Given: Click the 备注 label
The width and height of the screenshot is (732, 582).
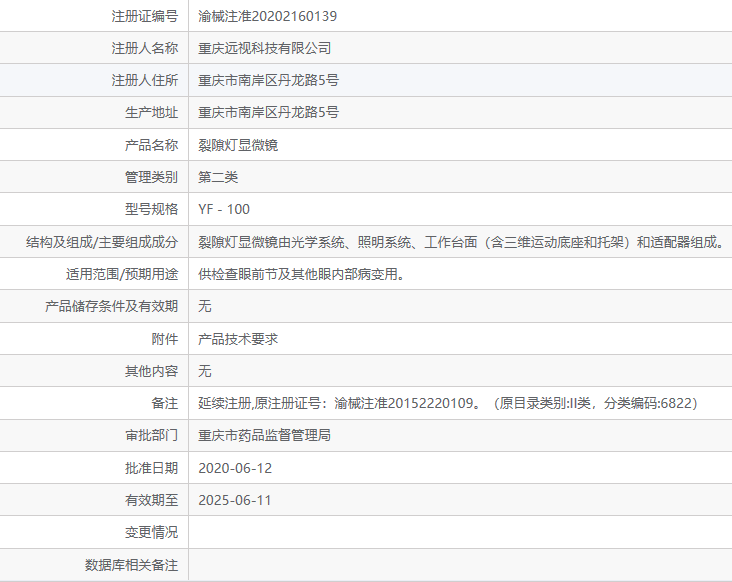Looking at the screenshot, I should coord(165,403).
